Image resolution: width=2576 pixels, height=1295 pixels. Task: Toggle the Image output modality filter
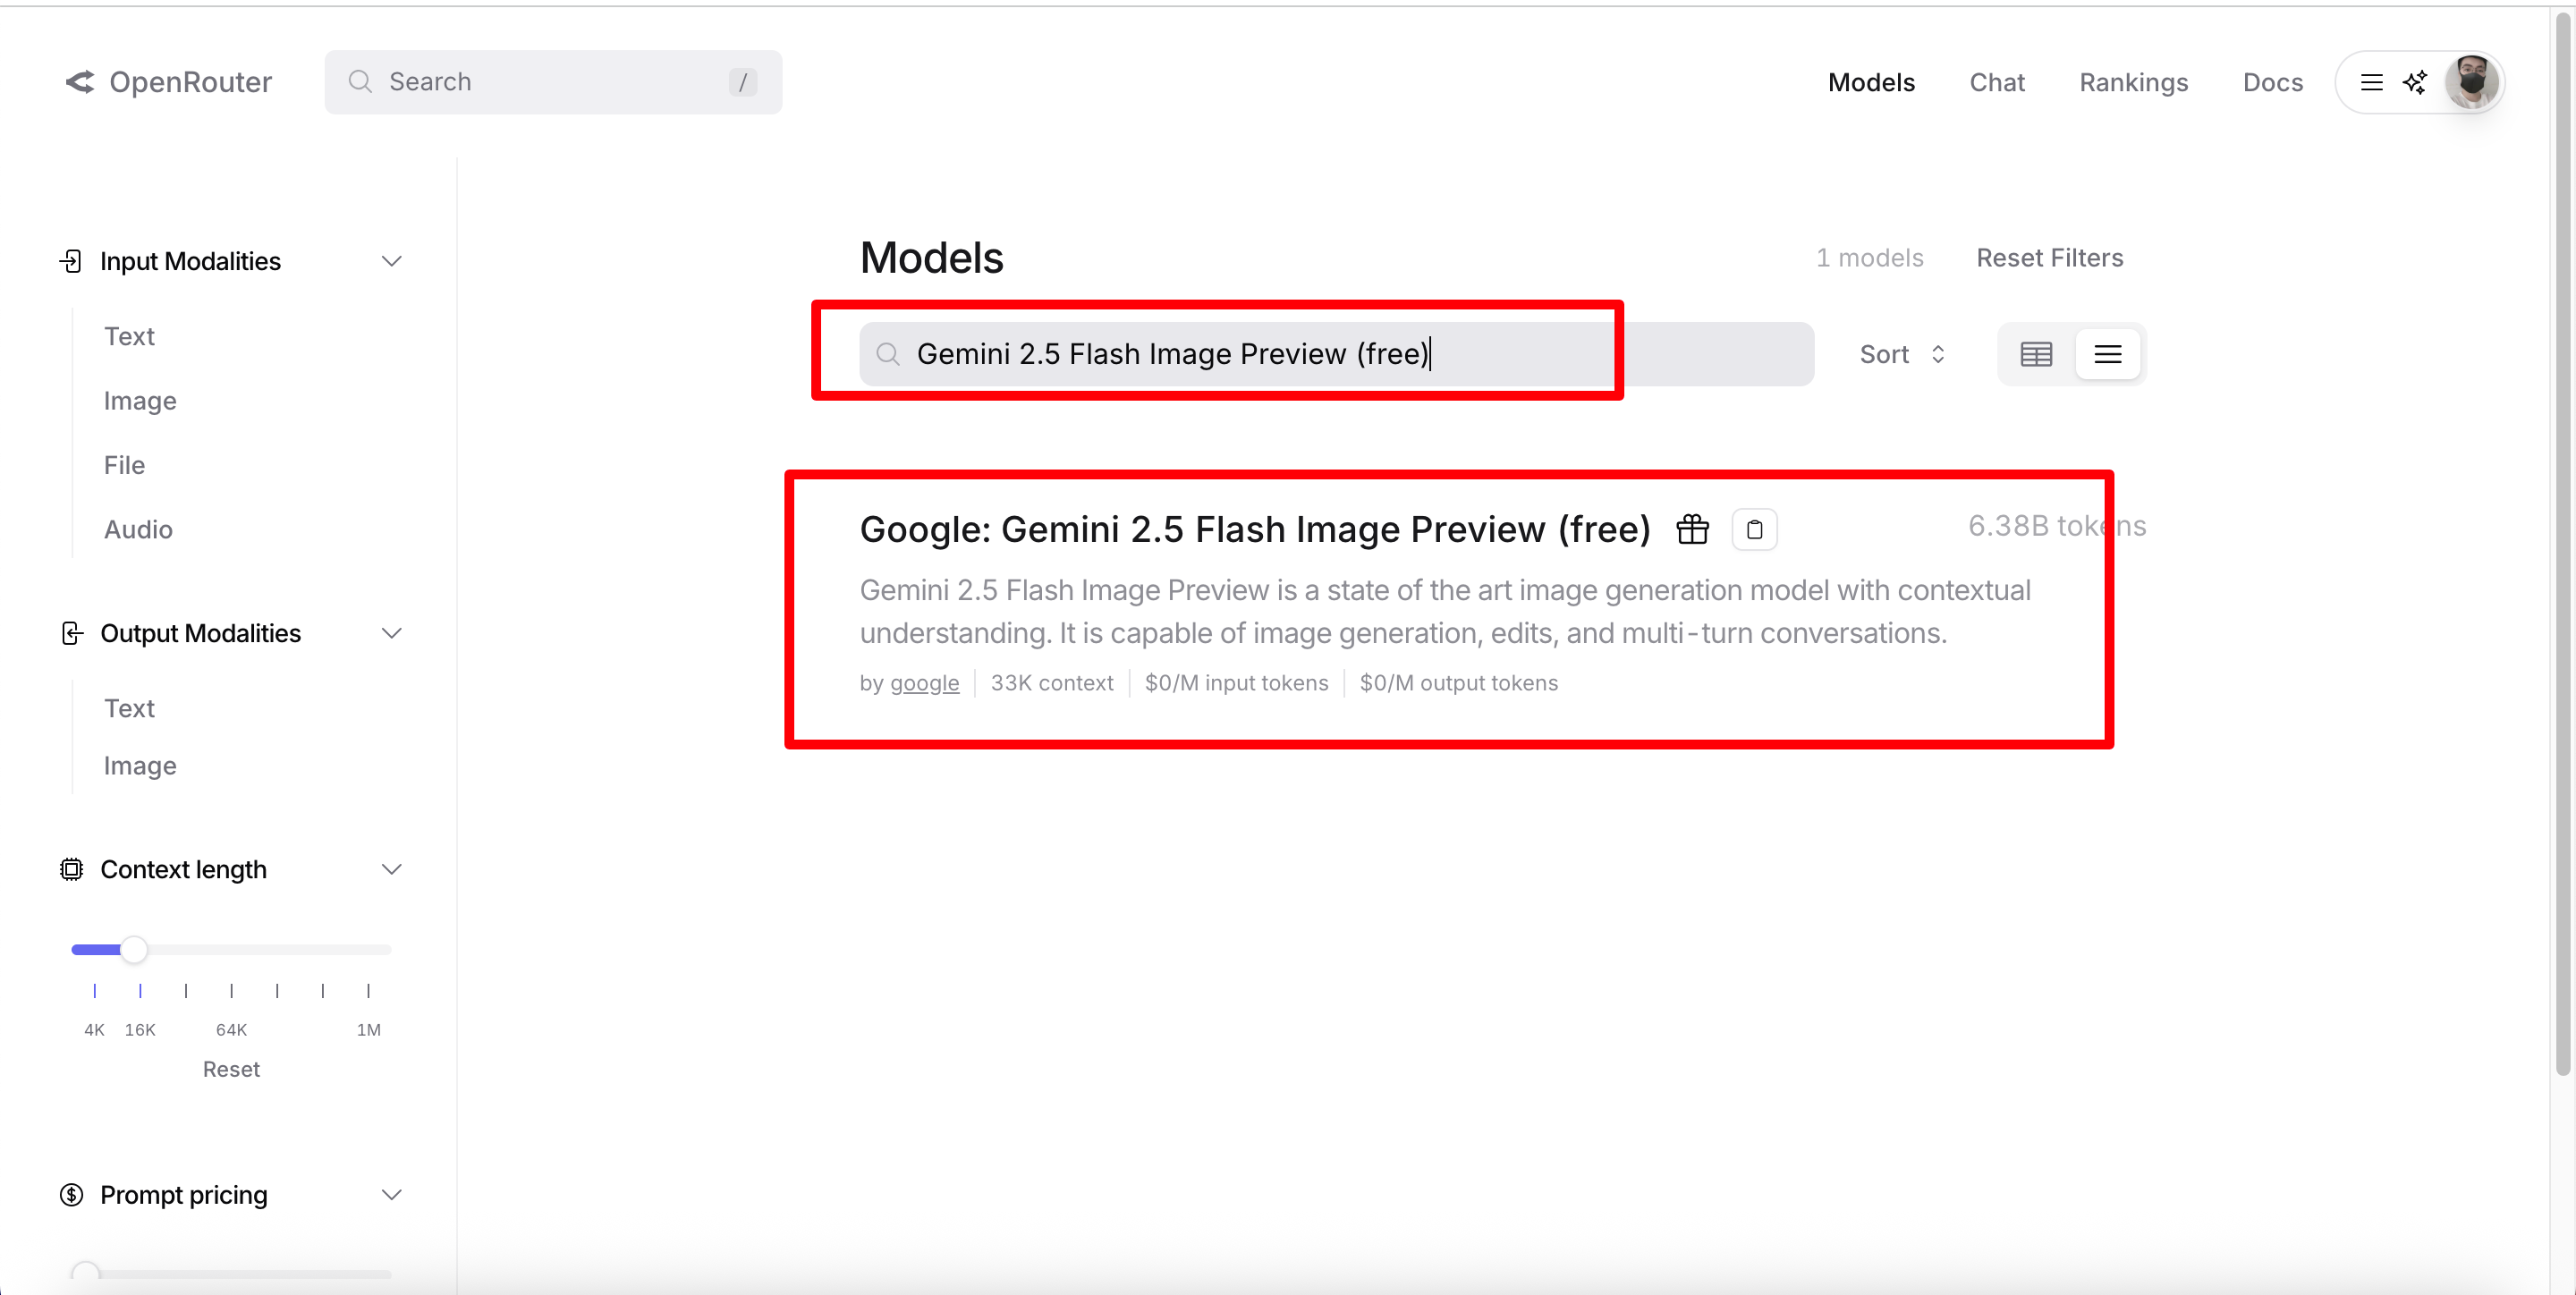[x=140, y=765]
